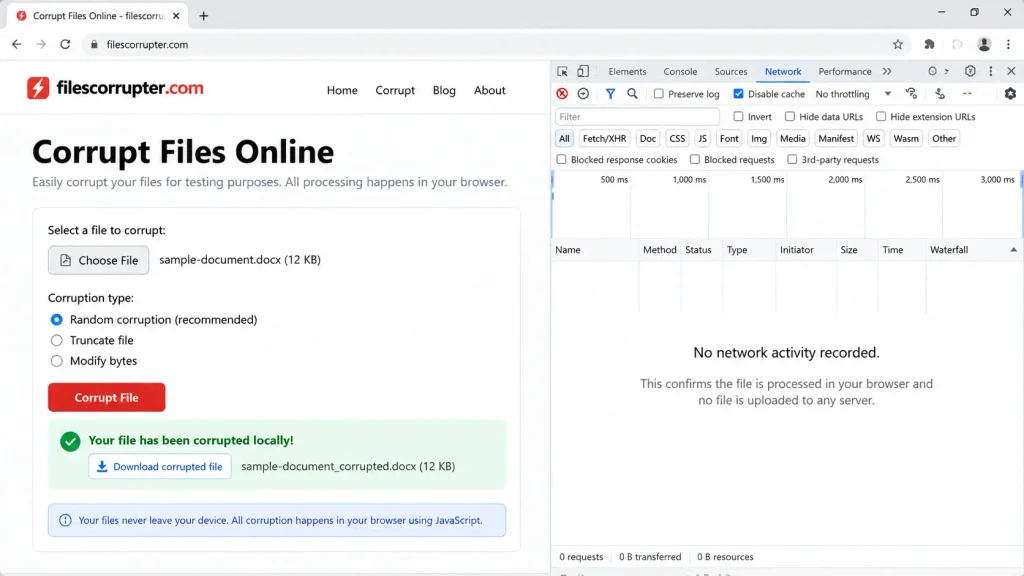Image resolution: width=1024 pixels, height=576 pixels.
Task: Check the Blocked requests checkbox
Action: pos(695,159)
